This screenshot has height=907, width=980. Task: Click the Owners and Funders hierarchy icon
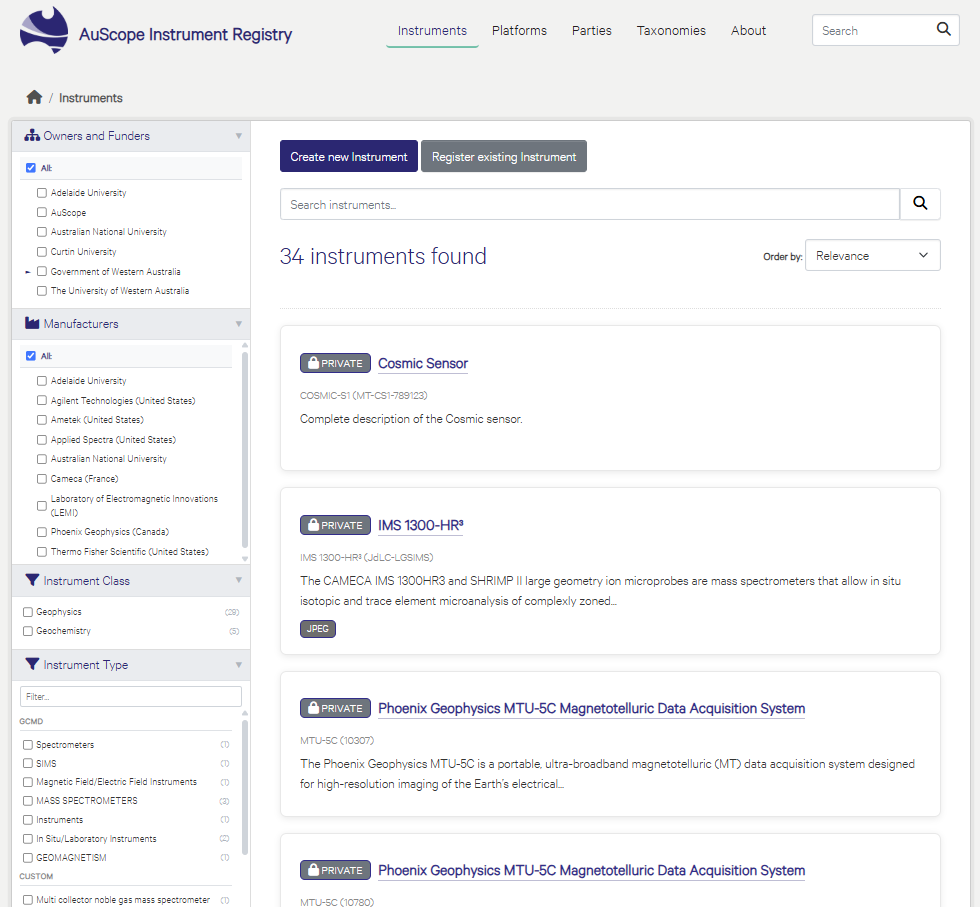[32, 136]
